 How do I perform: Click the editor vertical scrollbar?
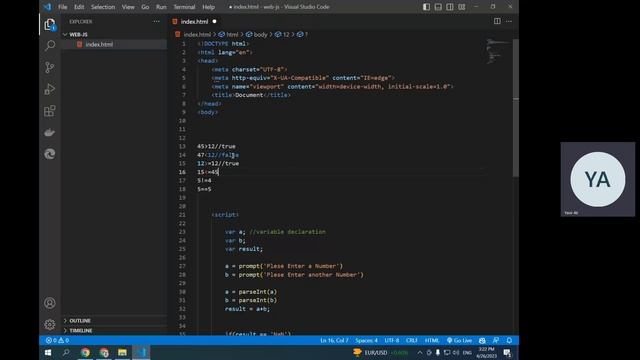pyautogui.click(x=516, y=108)
